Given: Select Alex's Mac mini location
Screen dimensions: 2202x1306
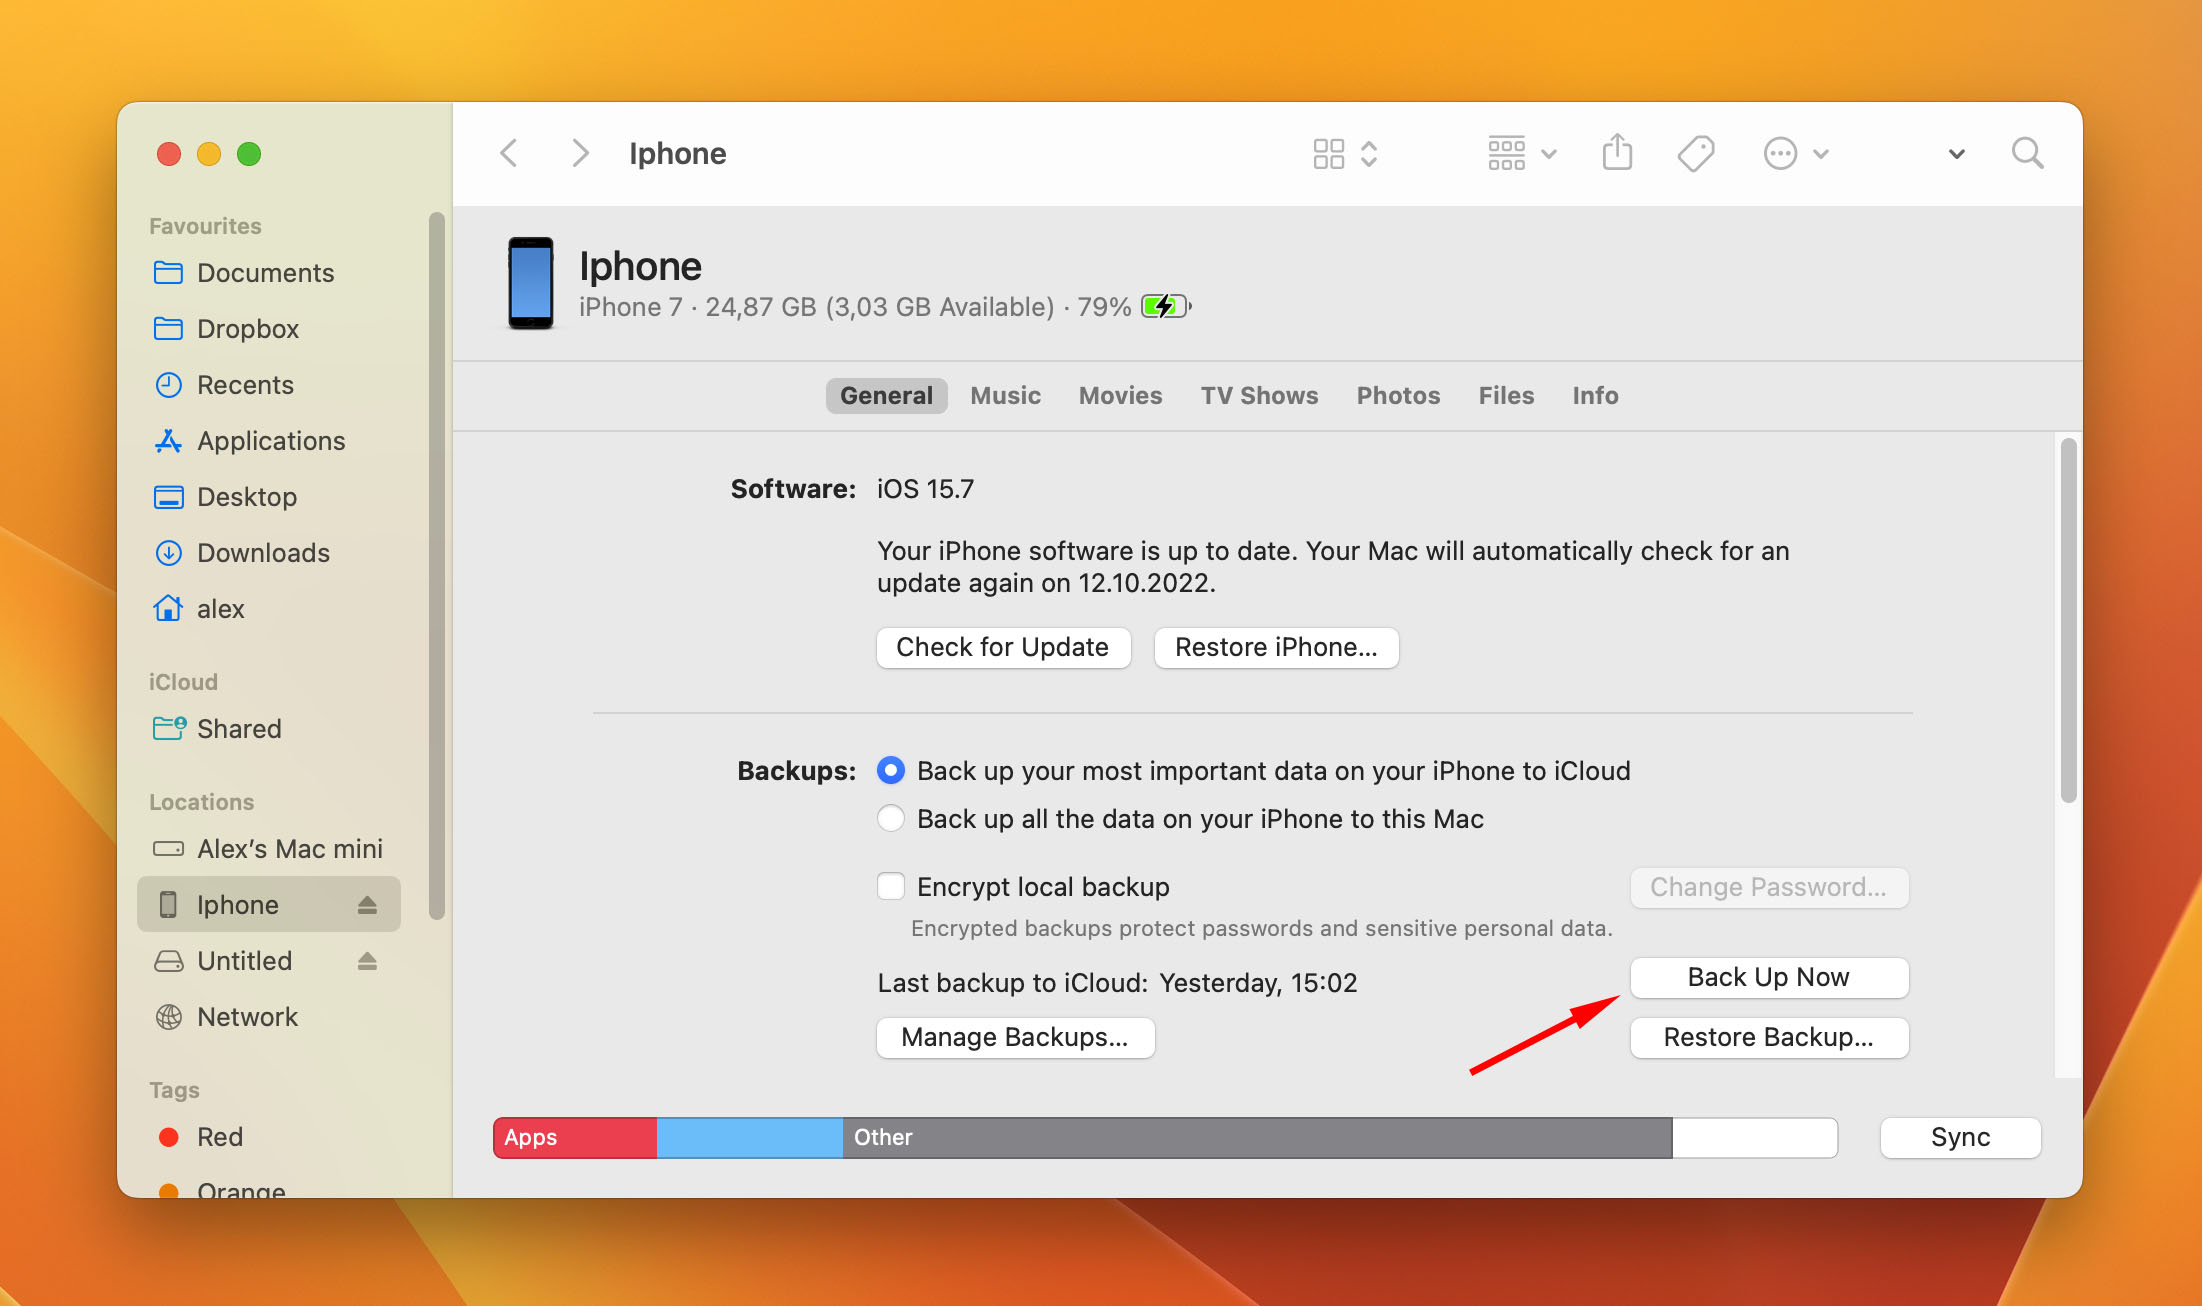Looking at the screenshot, I should pos(269,849).
